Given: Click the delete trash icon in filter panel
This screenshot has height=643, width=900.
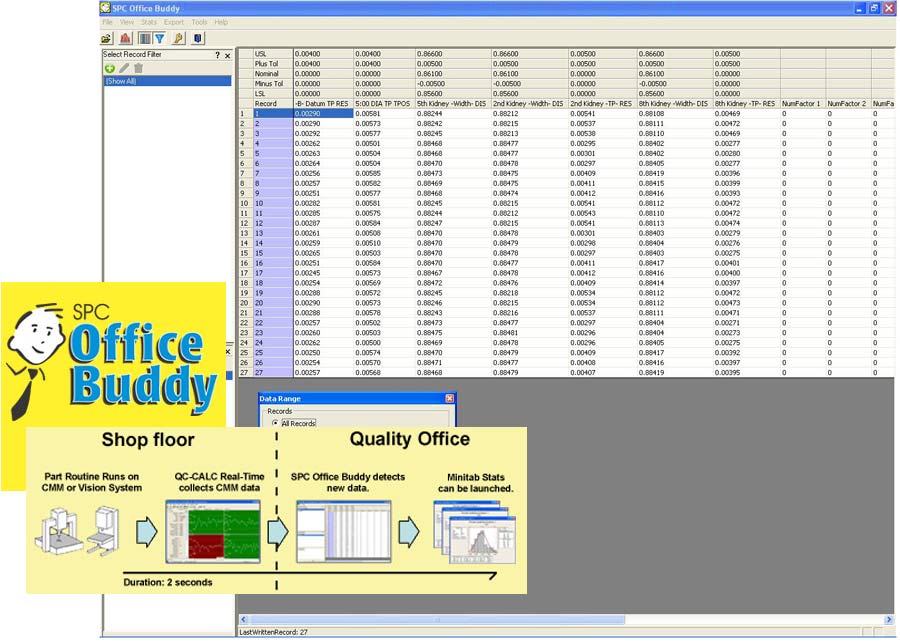Looking at the screenshot, I should 137,68.
